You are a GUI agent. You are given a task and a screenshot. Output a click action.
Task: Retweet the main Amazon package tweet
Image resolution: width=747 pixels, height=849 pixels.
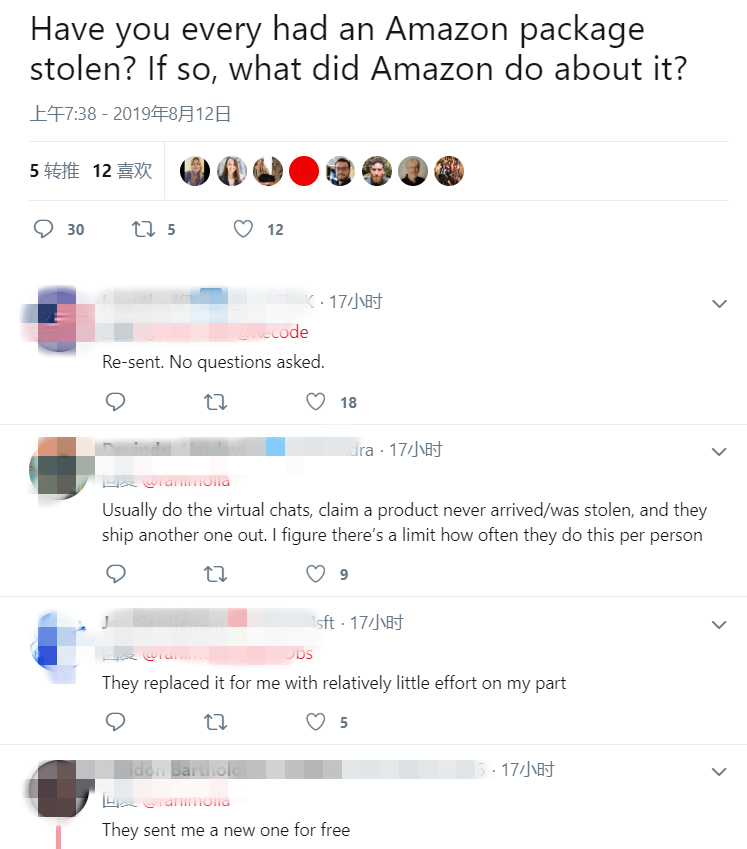pyautogui.click(x=143, y=229)
